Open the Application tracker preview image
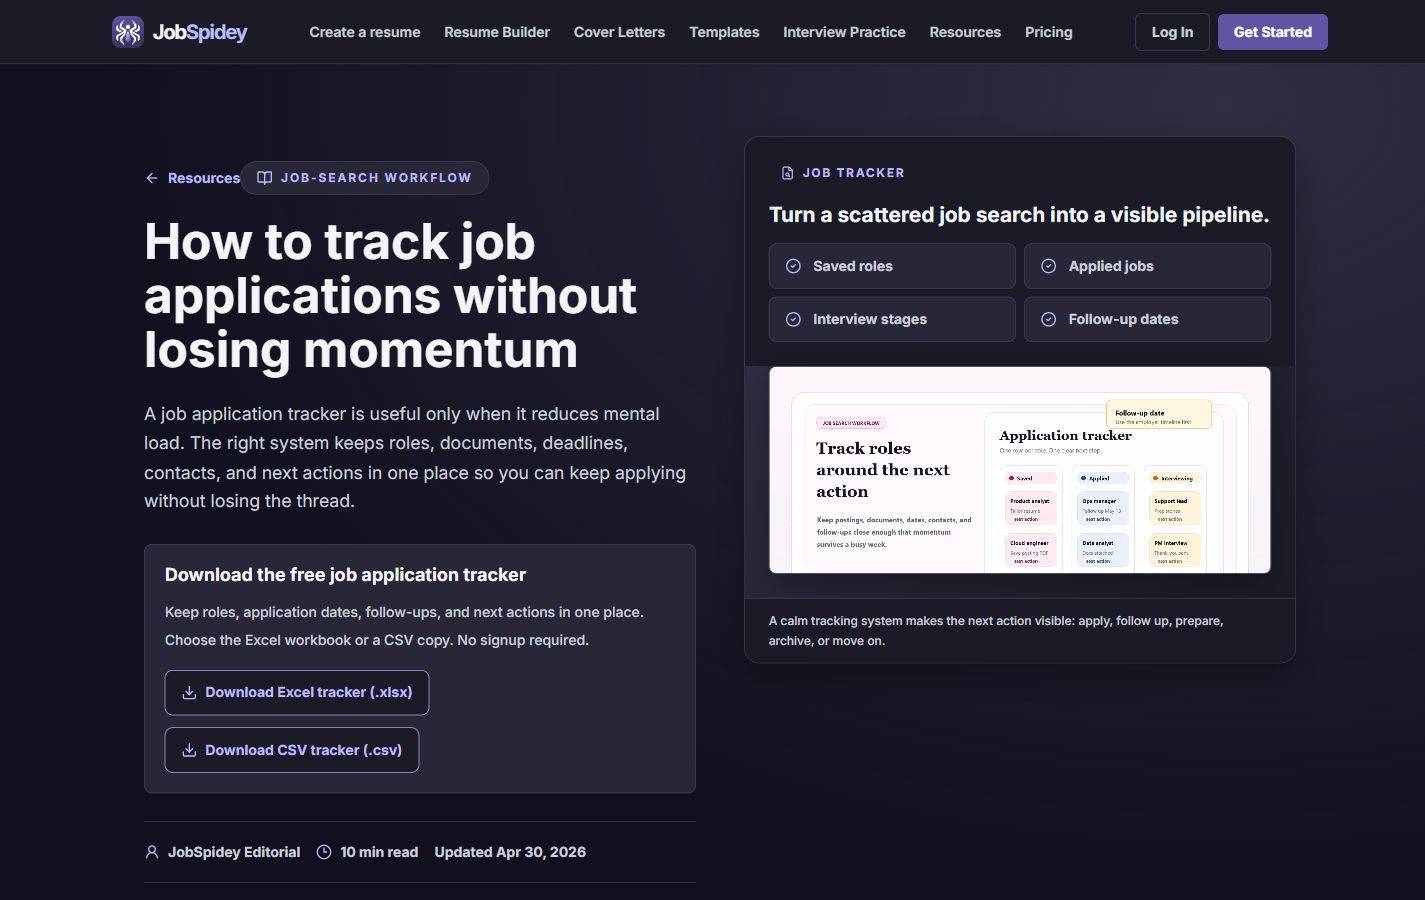The width and height of the screenshot is (1425, 900). tap(1020, 470)
